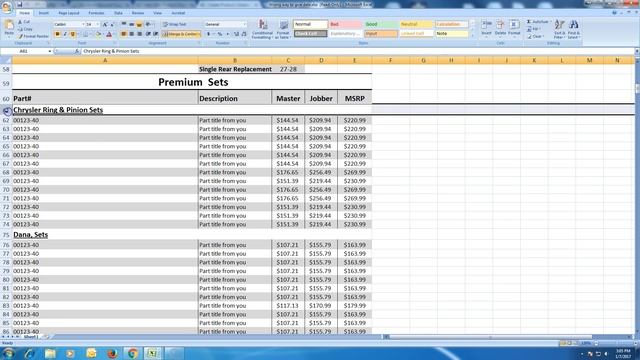The width and height of the screenshot is (640, 360).
Task: Toggle Bottom Align for cell
Action: [x=139, y=24]
